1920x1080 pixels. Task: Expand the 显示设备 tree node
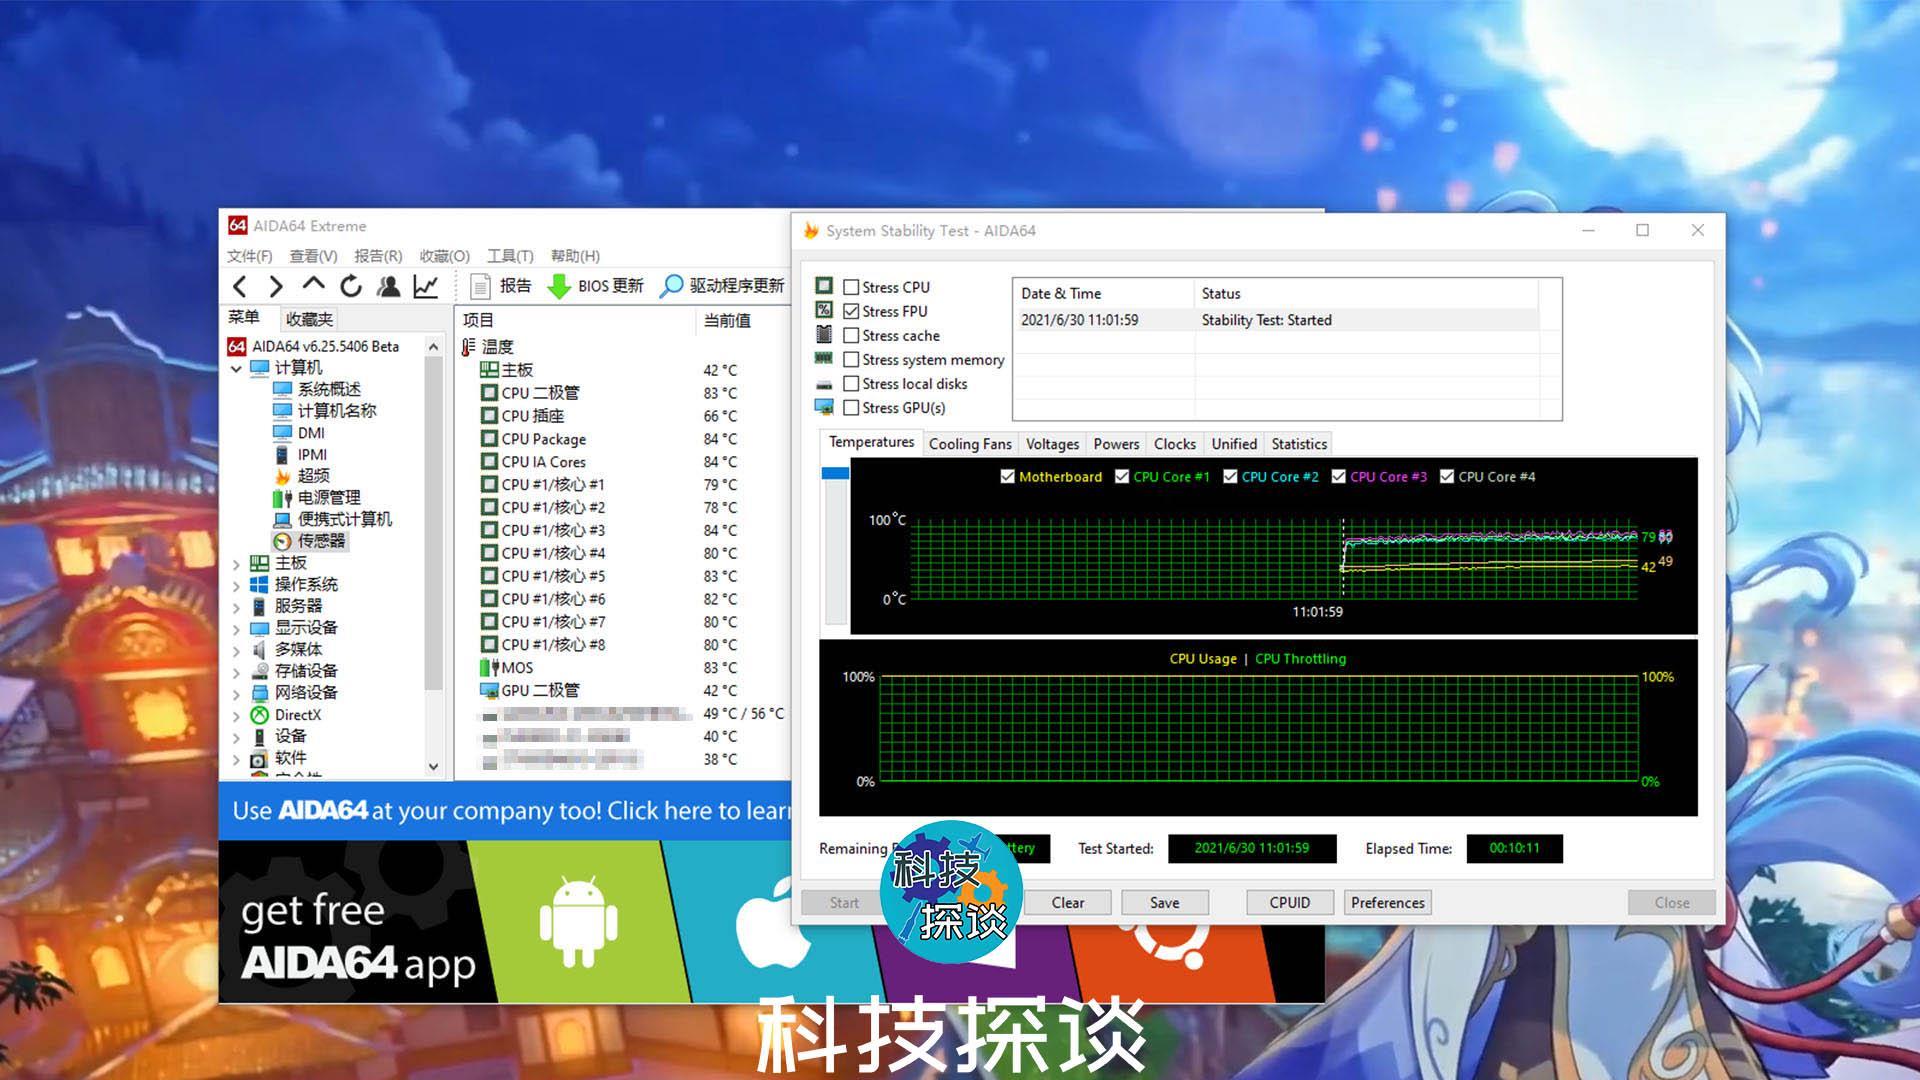point(236,629)
